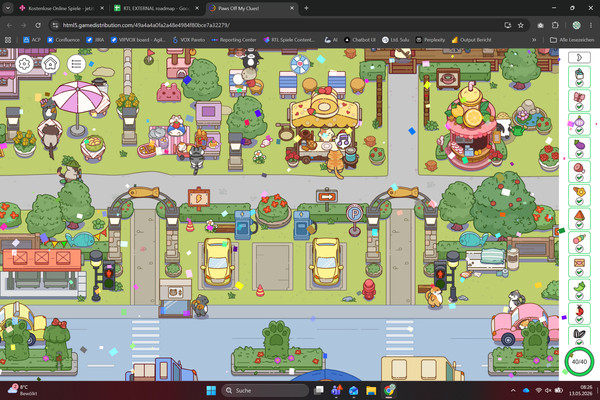The width and height of the screenshot is (600, 400).
Task: Open Task View from the taskbar
Action: [318, 390]
